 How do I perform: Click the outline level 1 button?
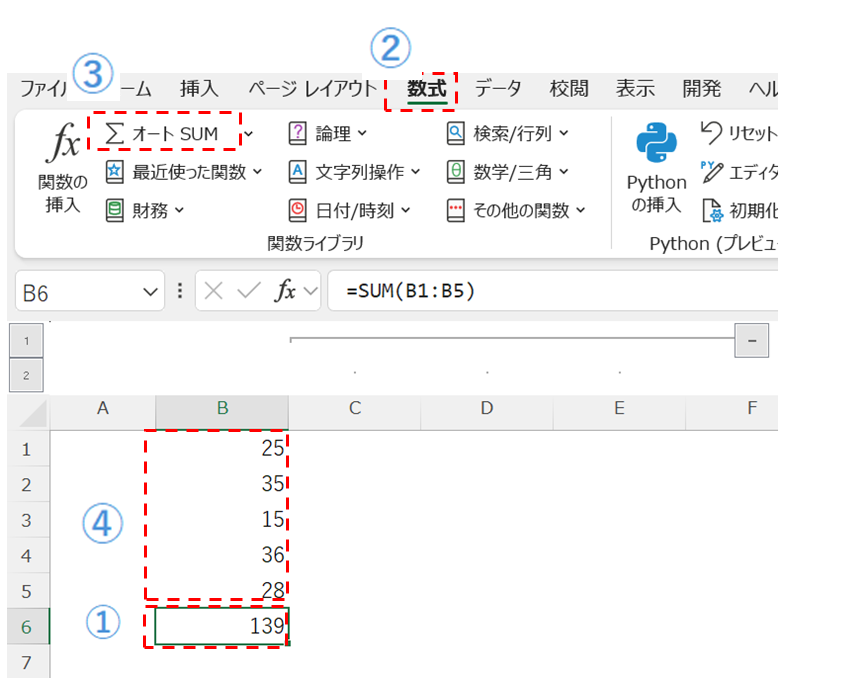25,341
